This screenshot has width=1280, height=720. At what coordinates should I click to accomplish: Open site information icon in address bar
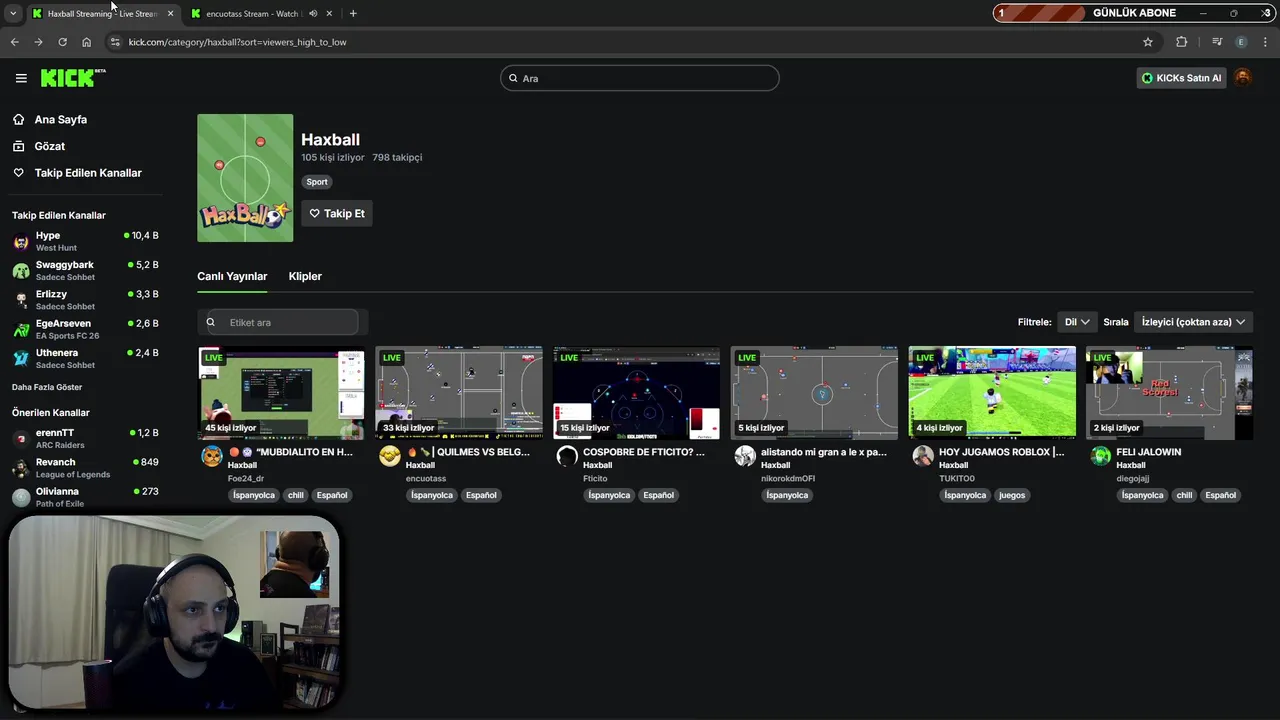(x=115, y=42)
